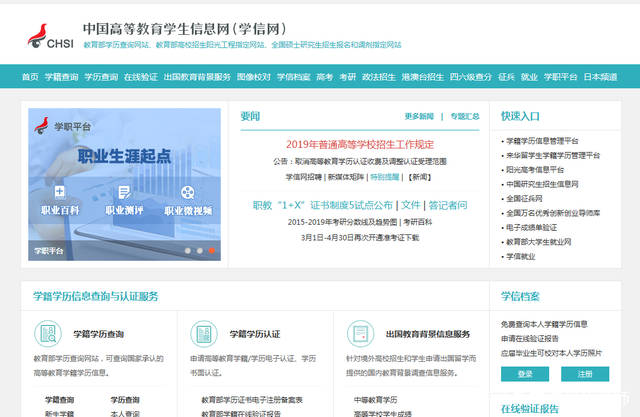
Task: Click the 新媒体矩阵 link
Action: (x=346, y=177)
